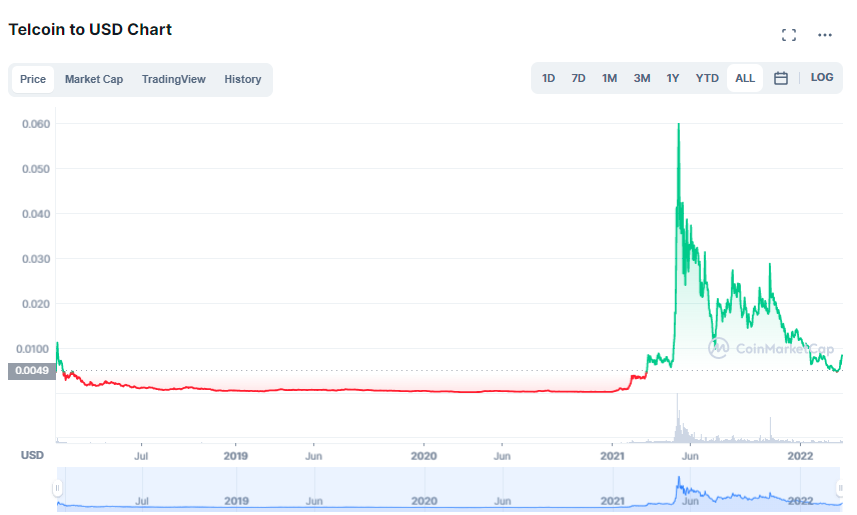Click the 2022 x-axis label
Image resolution: width=857 pixels, height=515 pixels.
(800, 456)
